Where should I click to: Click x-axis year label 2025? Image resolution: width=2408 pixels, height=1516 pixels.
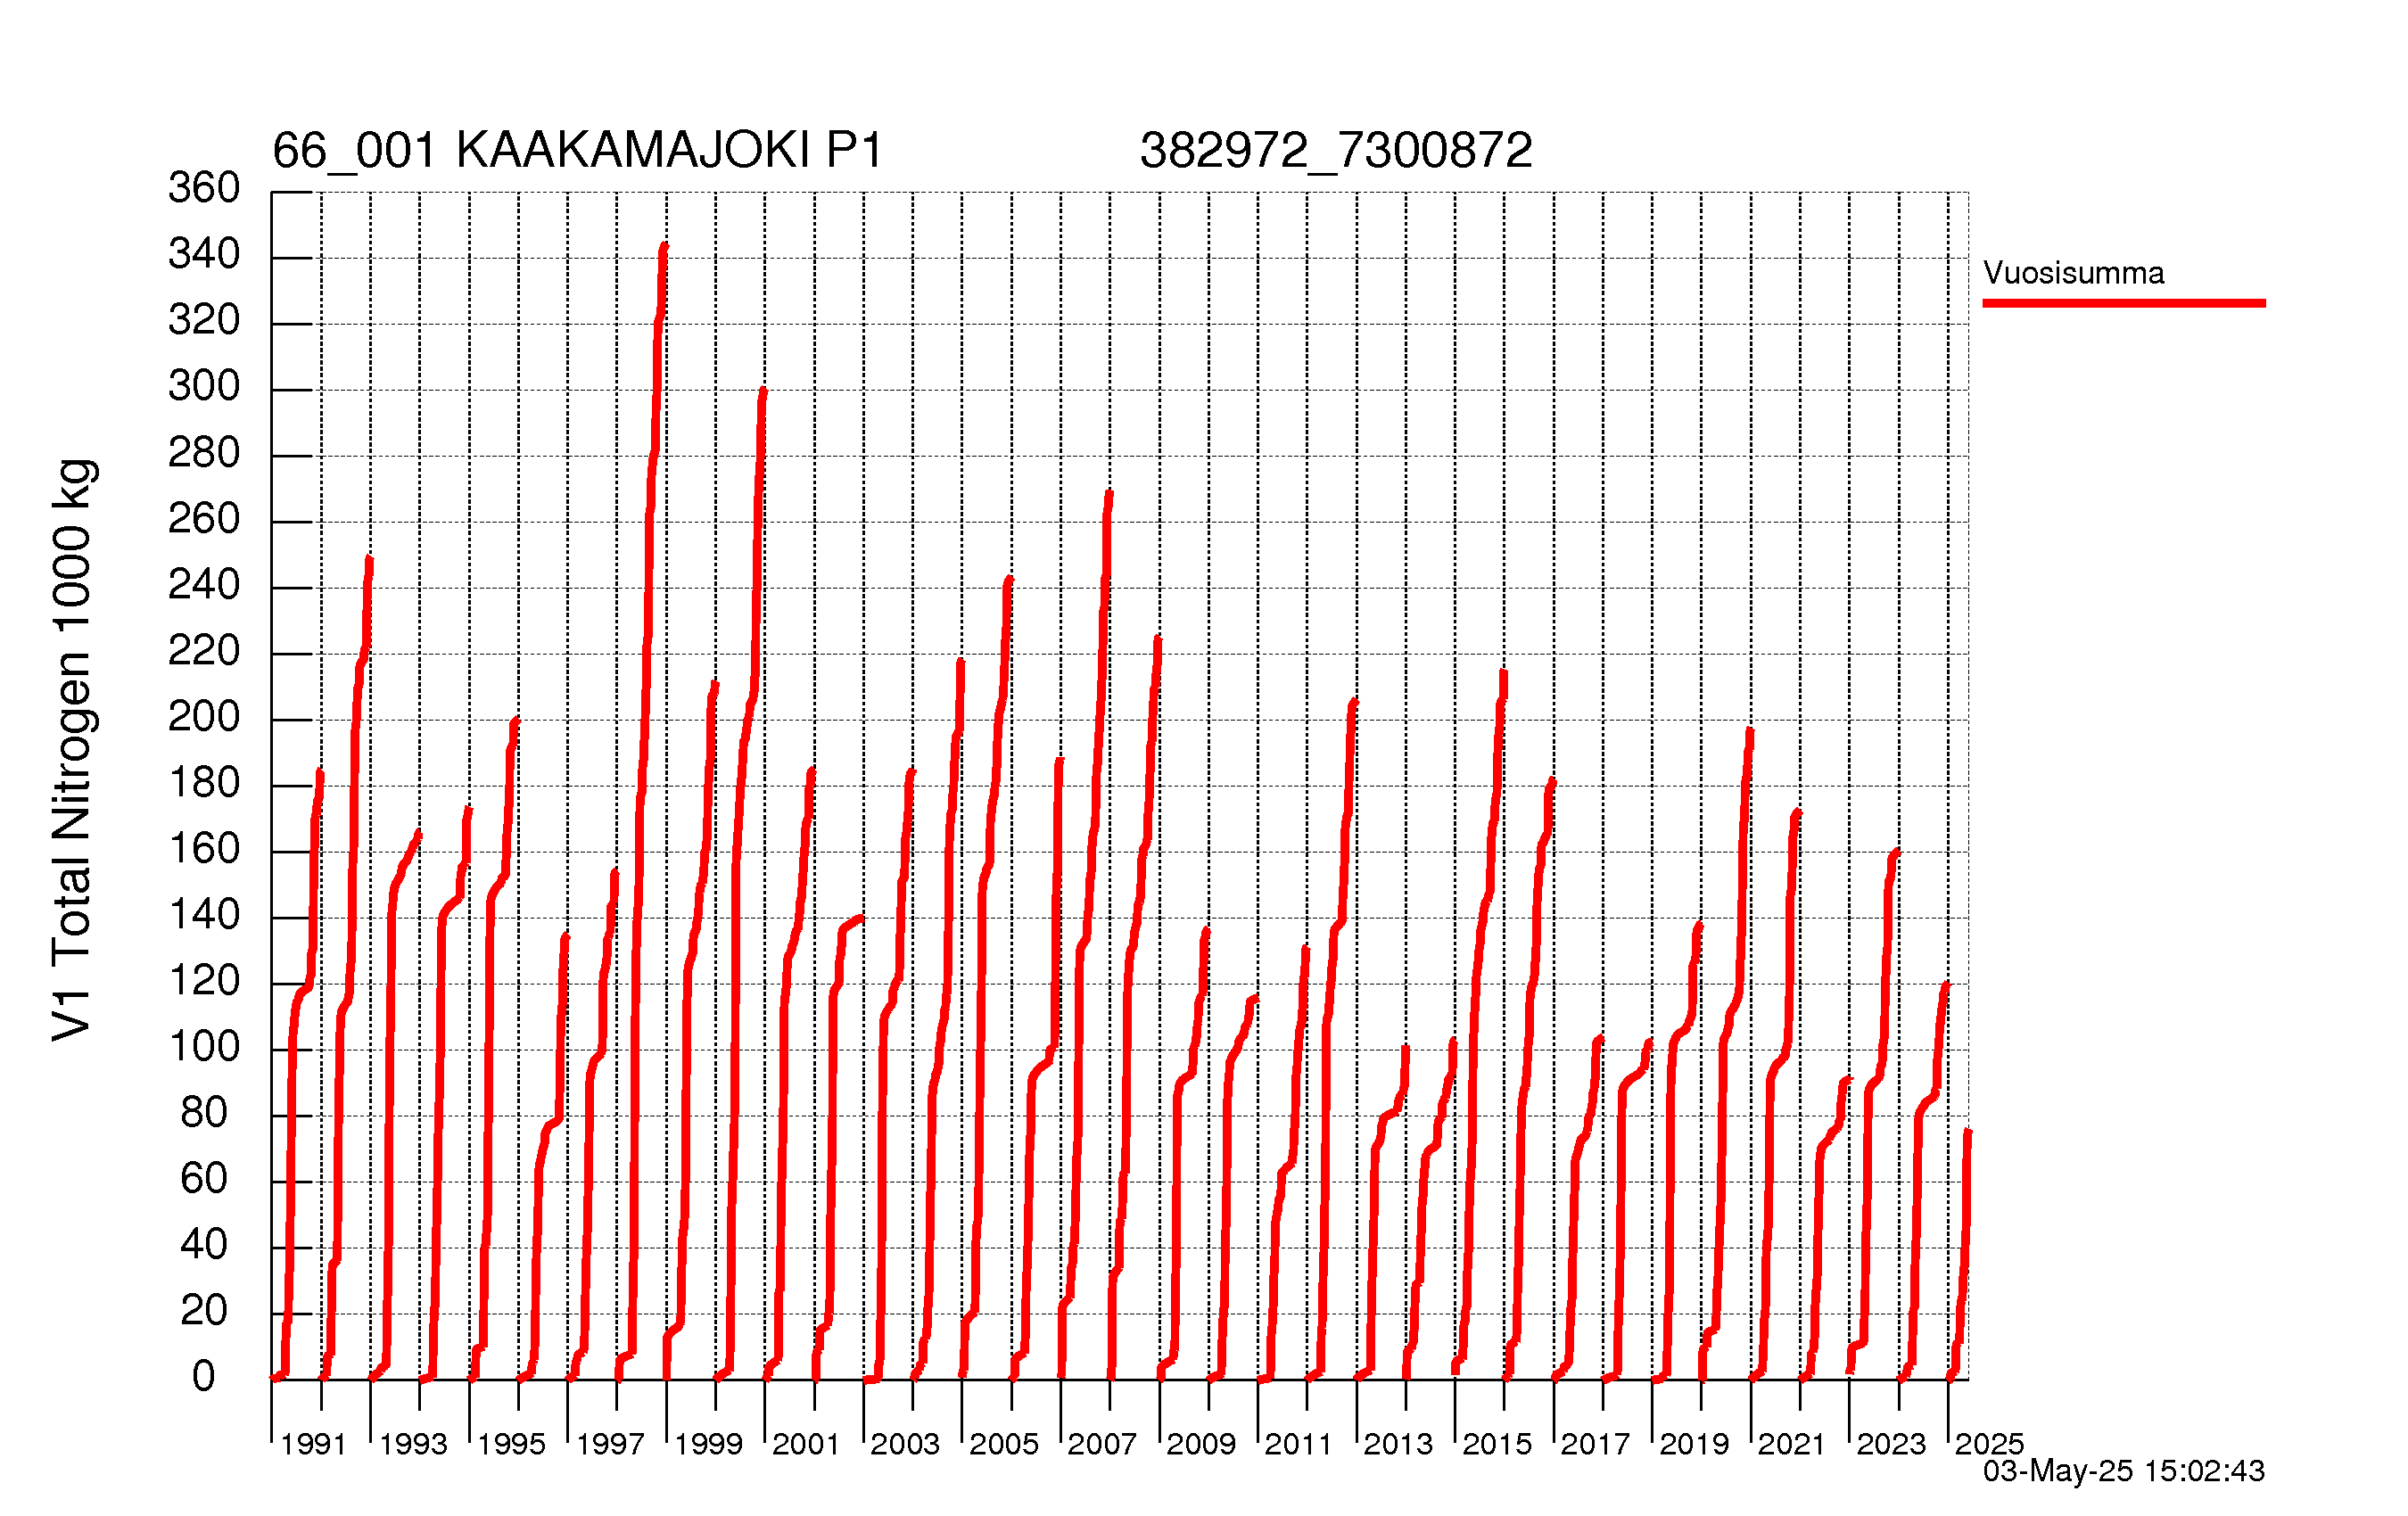[1989, 1444]
